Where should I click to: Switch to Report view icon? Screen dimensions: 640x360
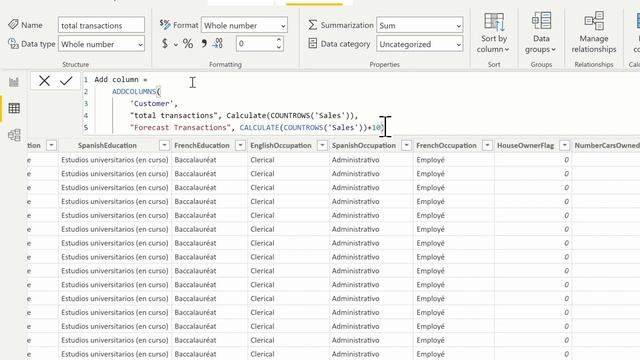click(14, 82)
